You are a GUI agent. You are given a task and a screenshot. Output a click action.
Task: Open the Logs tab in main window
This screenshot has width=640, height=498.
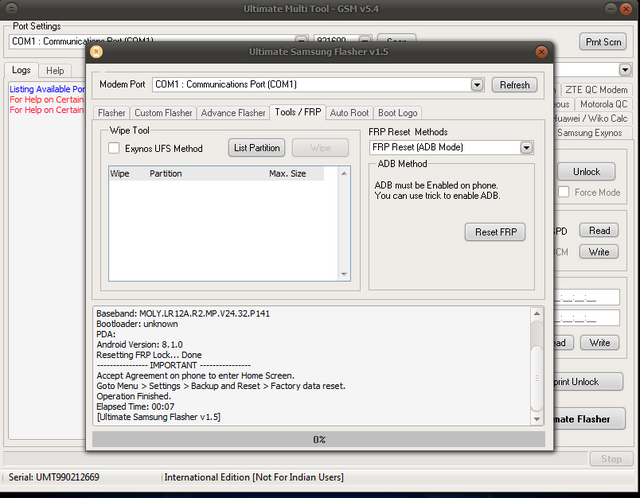click(x=21, y=70)
